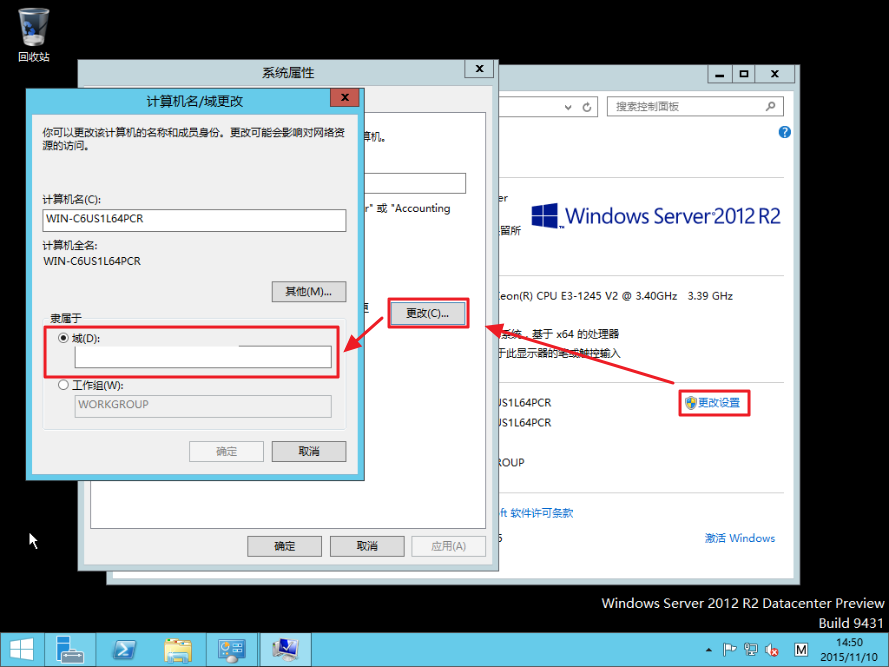
Task: Open the Recycle Bin desktop icon
Action: point(33,34)
